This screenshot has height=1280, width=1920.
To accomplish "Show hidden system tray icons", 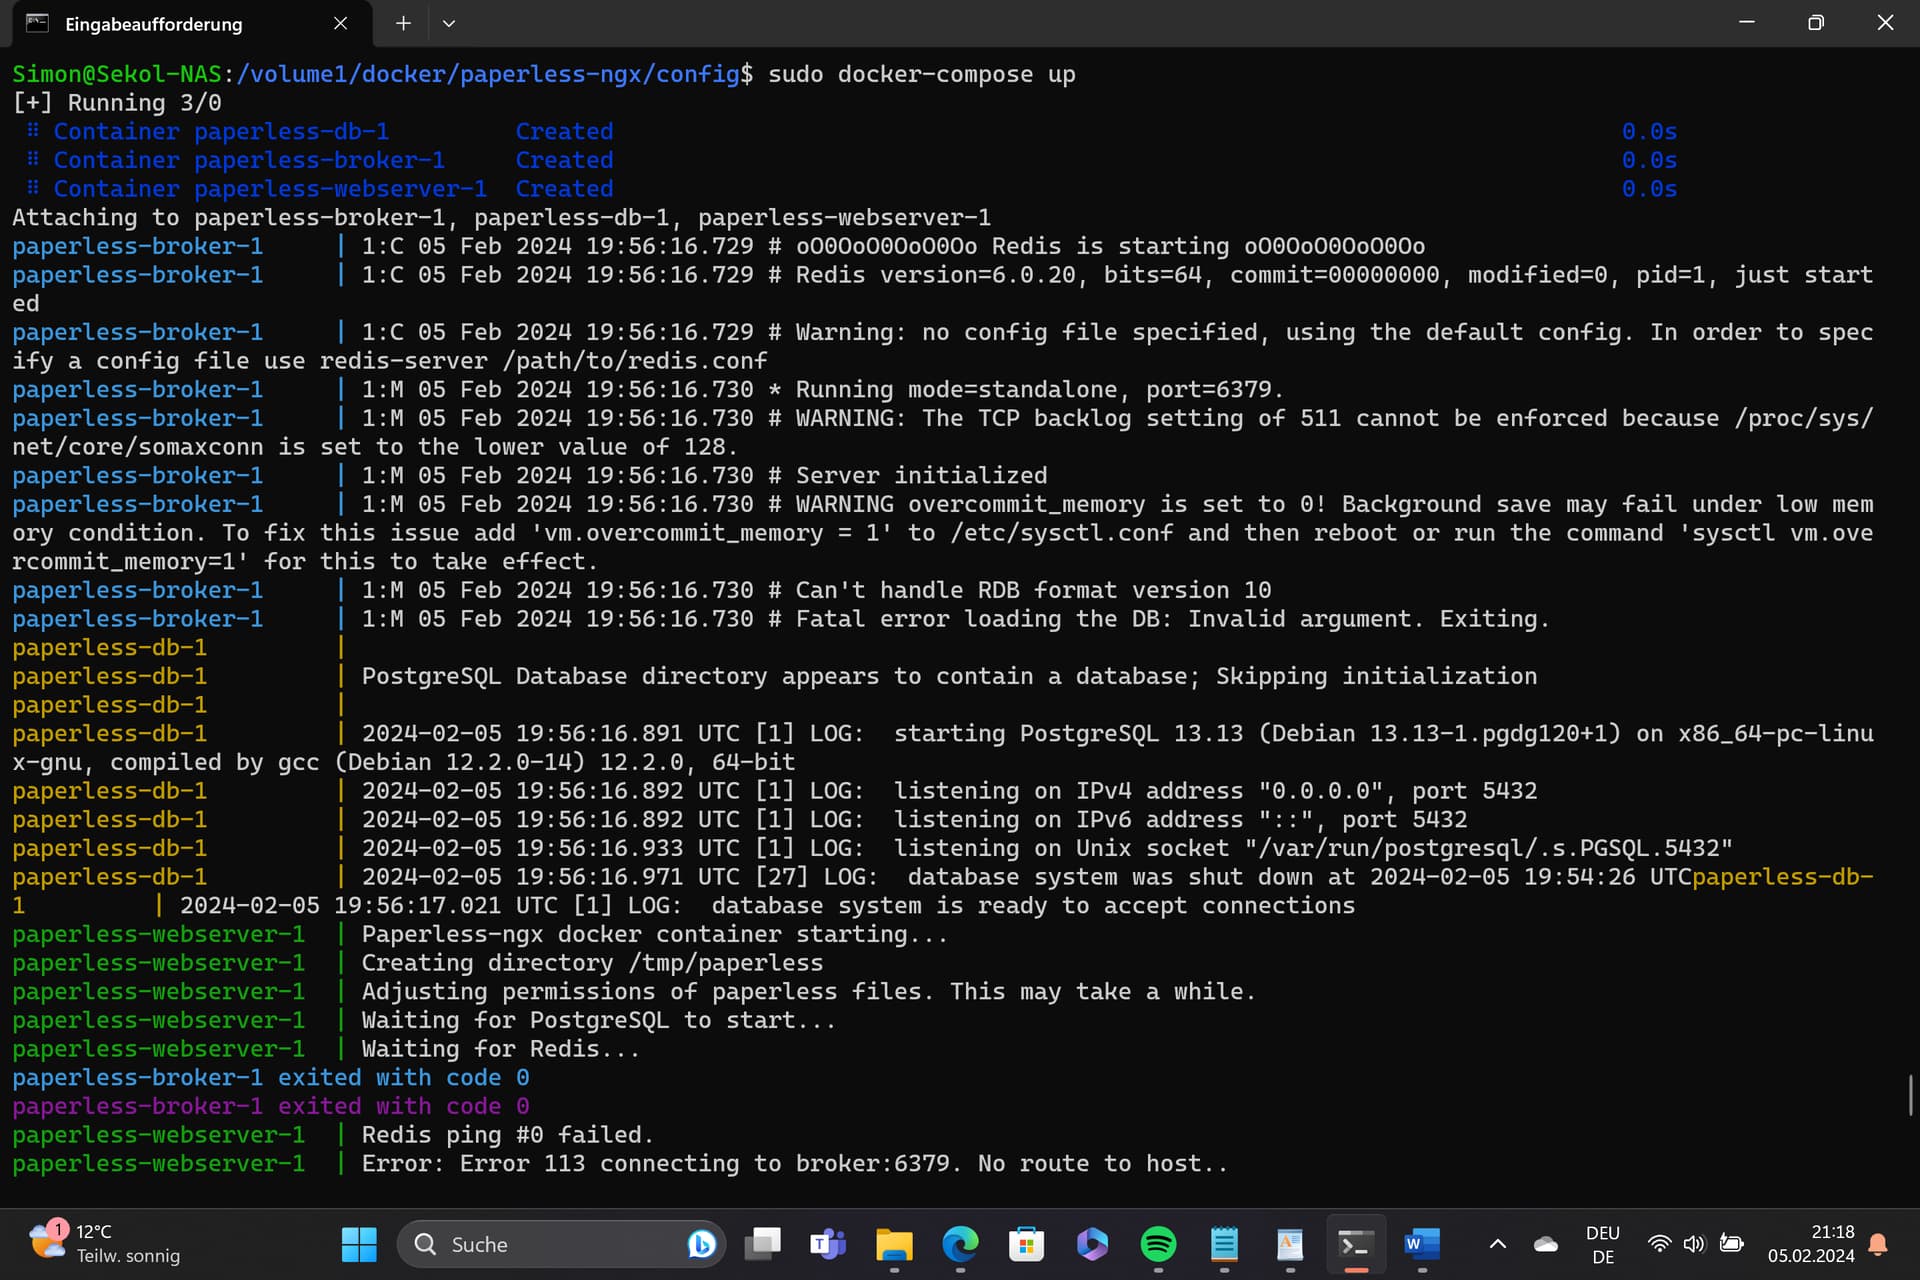I will click(1497, 1244).
